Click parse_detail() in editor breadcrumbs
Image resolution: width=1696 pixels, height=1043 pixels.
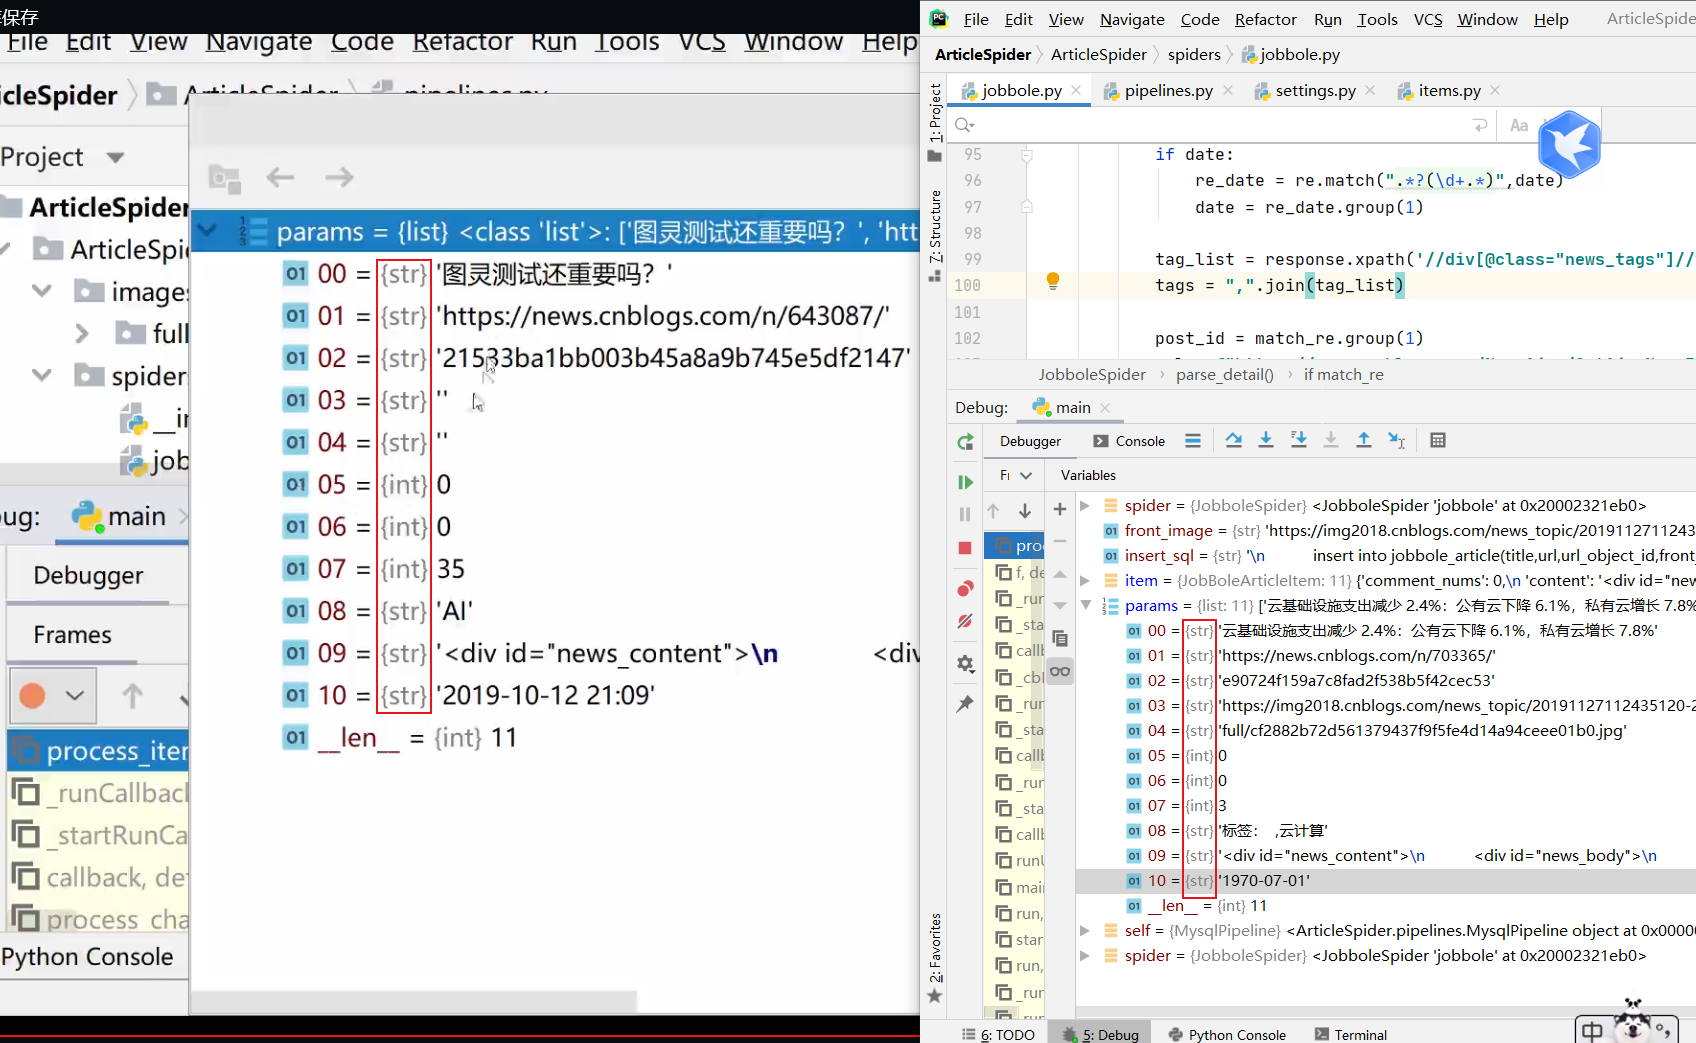(x=1225, y=374)
